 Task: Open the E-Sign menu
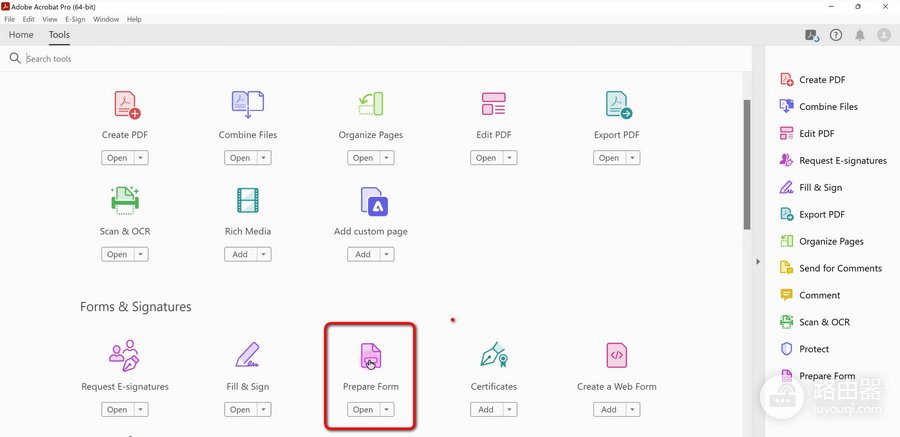[75, 19]
